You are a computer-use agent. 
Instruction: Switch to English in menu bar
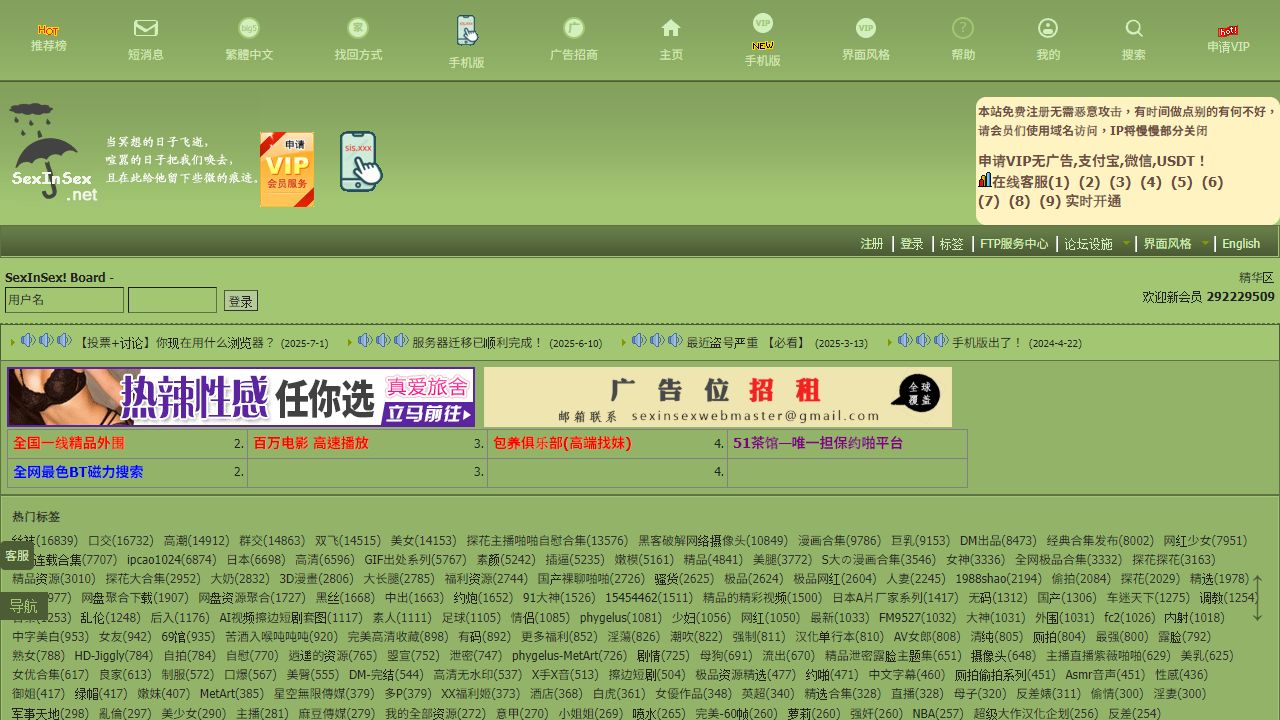point(1241,243)
